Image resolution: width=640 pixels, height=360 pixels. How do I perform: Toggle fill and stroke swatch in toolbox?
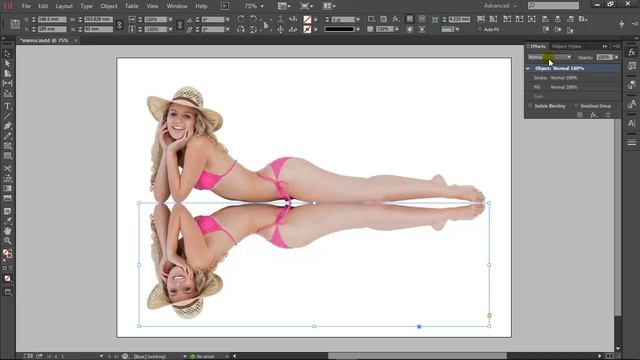point(7,254)
